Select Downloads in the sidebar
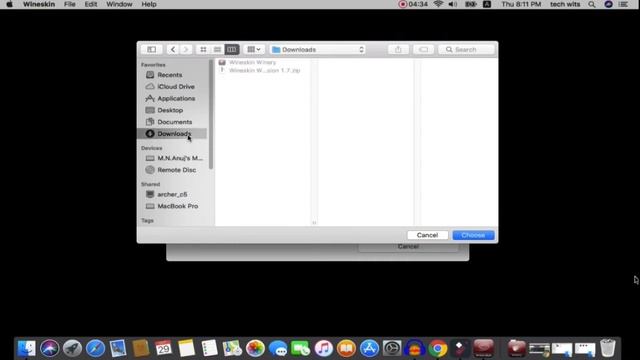640x360 pixels. click(172, 133)
